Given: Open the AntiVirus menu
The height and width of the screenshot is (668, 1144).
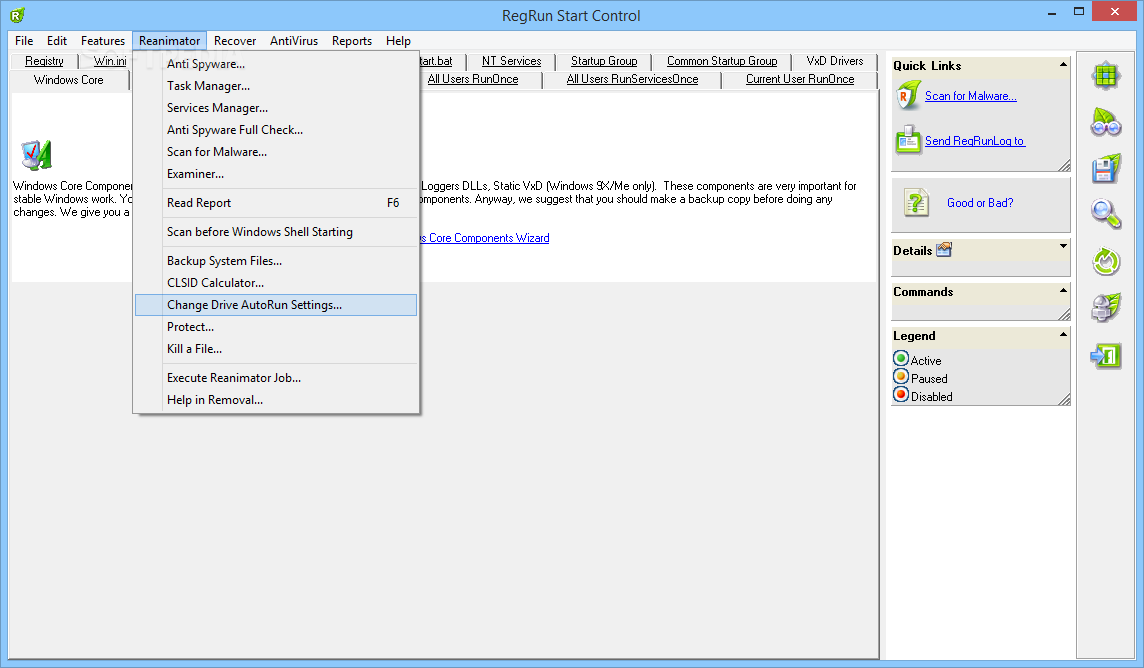Looking at the screenshot, I should pos(294,41).
